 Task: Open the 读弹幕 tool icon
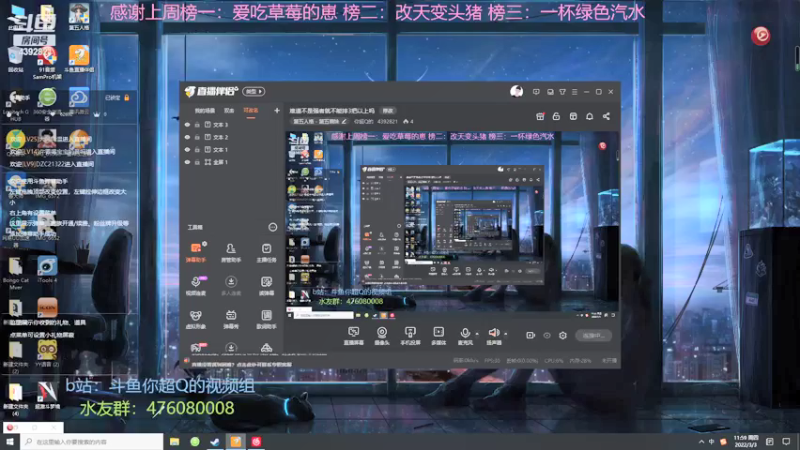pos(266,285)
